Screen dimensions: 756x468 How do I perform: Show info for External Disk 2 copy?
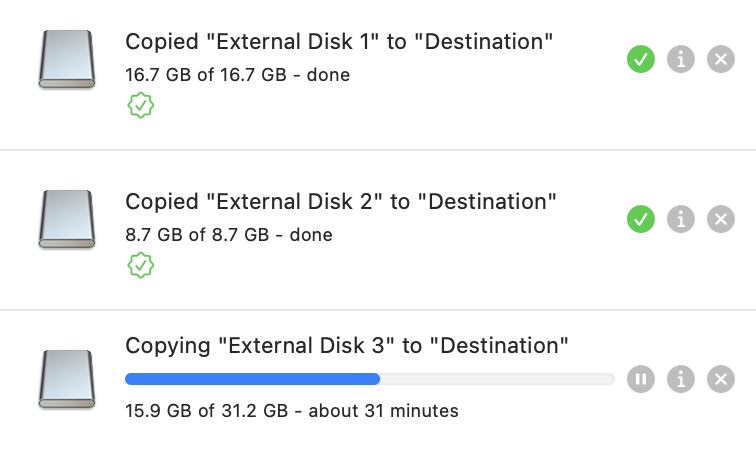pyautogui.click(x=680, y=218)
